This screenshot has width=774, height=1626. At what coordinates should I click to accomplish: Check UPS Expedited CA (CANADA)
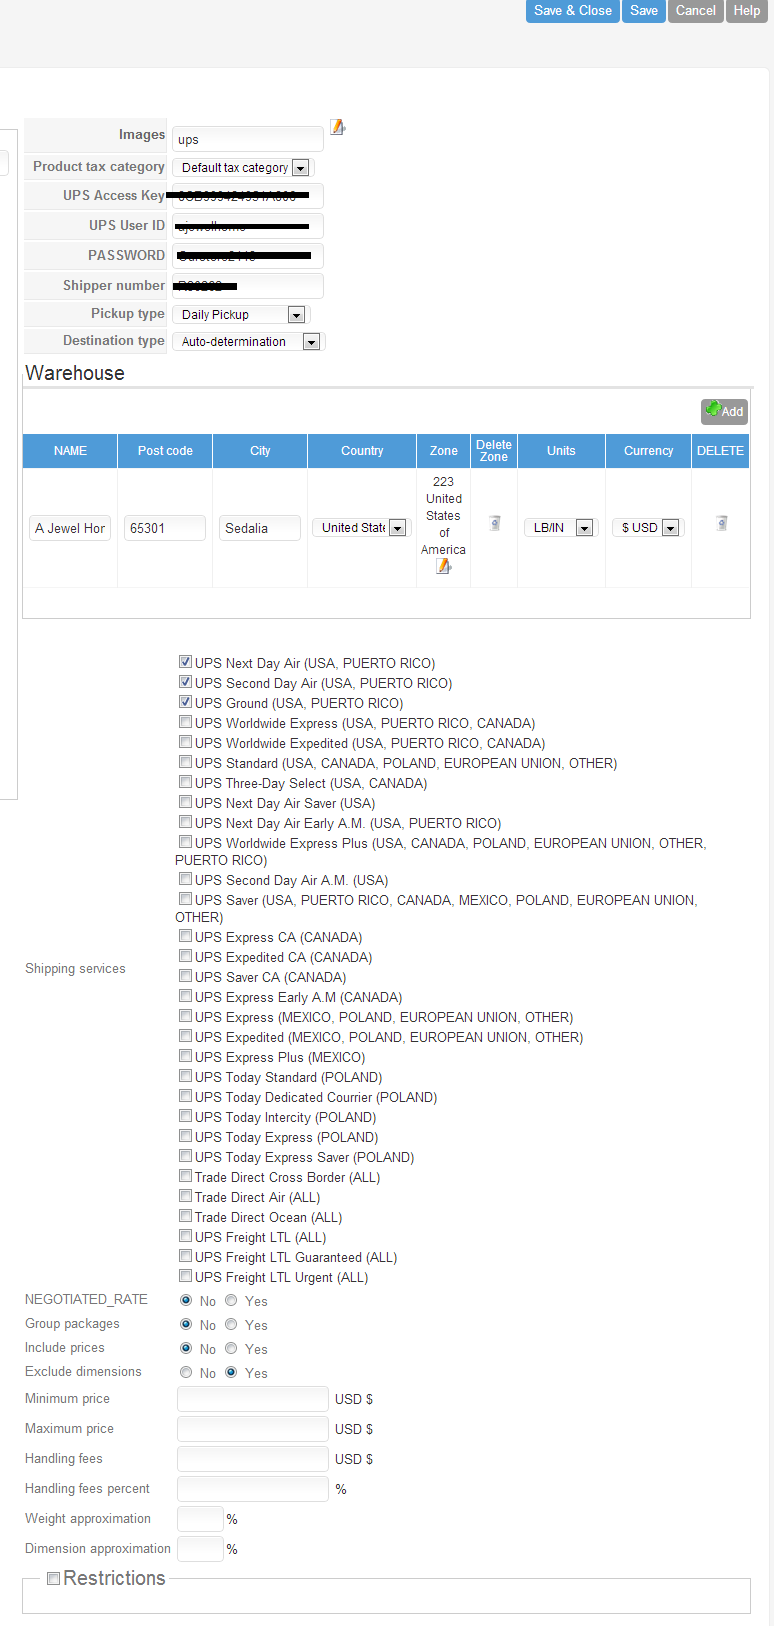pyautogui.click(x=185, y=956)
